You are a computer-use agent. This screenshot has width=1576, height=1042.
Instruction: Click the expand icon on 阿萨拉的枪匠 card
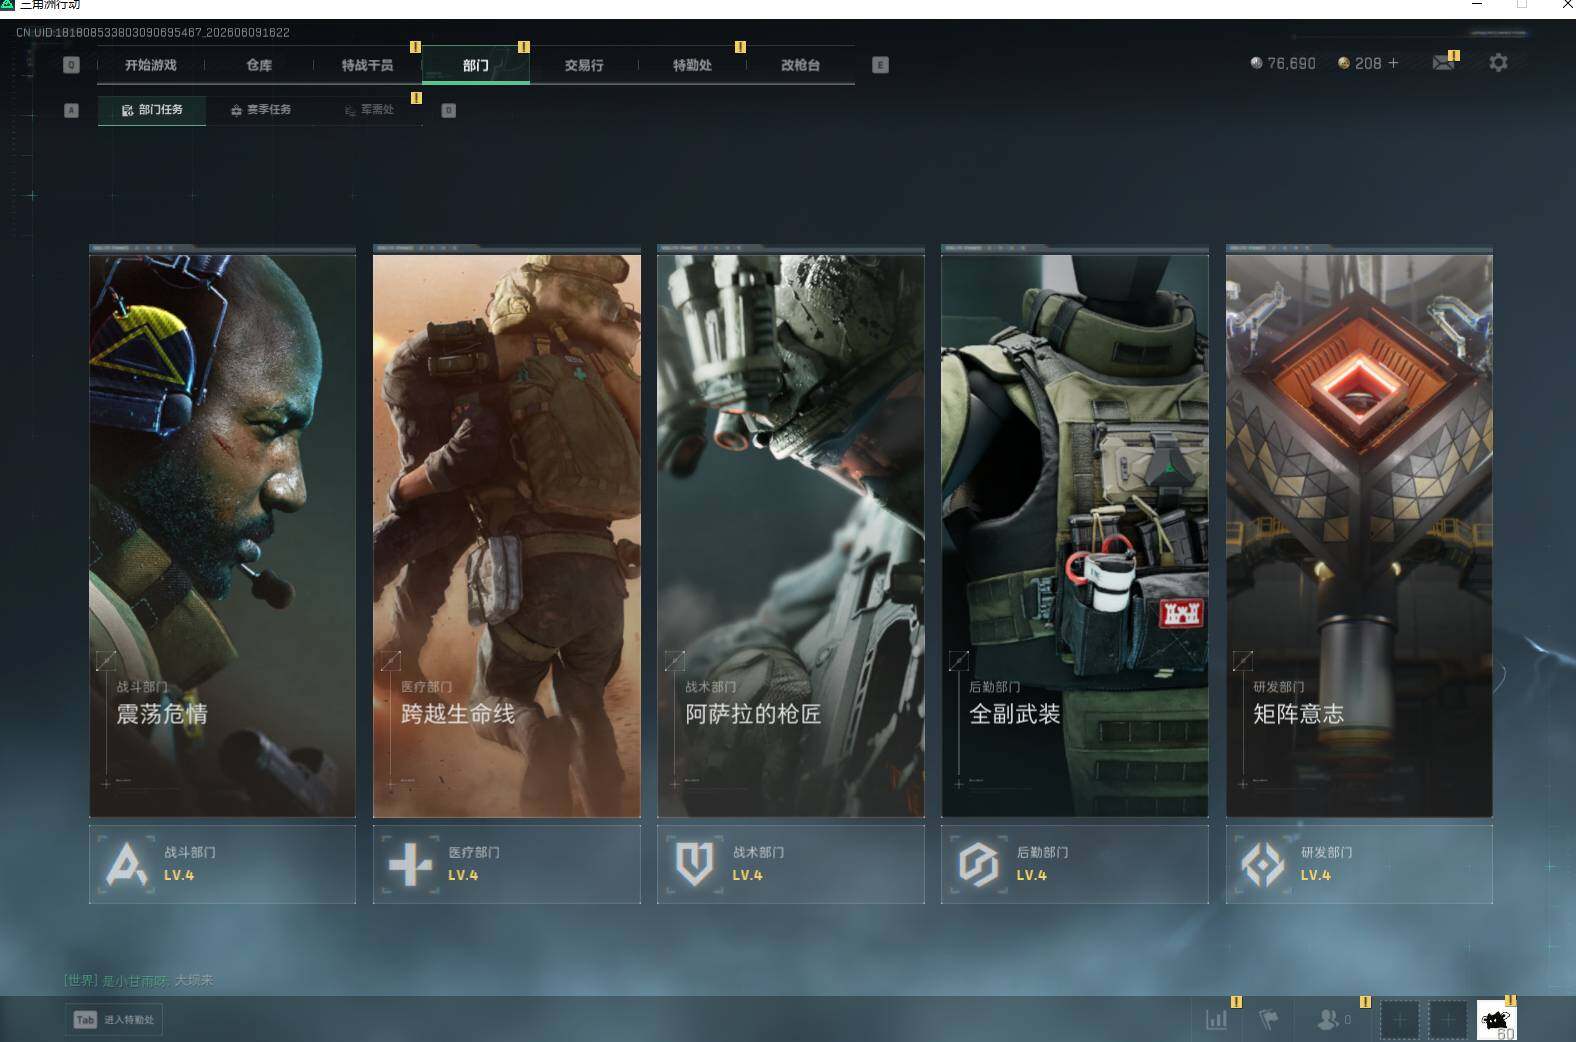(675, 660)
